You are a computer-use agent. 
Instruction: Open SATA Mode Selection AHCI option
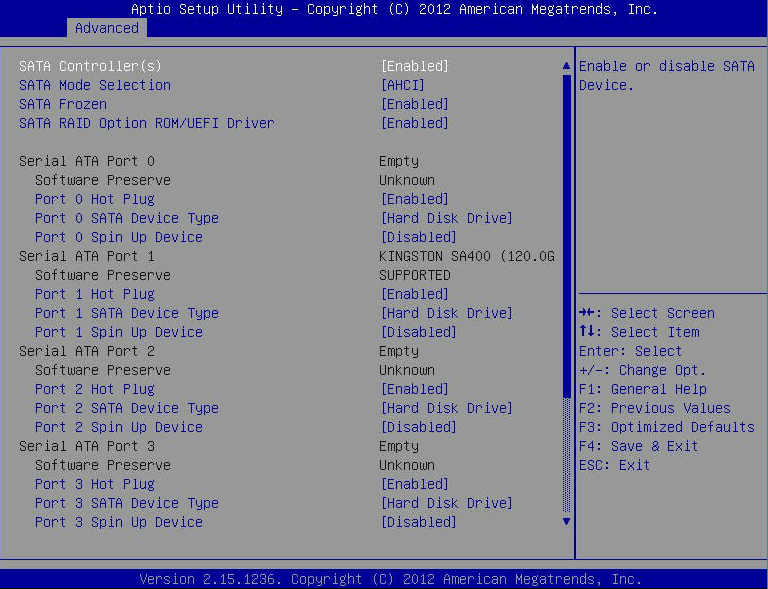(x=403, y=85)
